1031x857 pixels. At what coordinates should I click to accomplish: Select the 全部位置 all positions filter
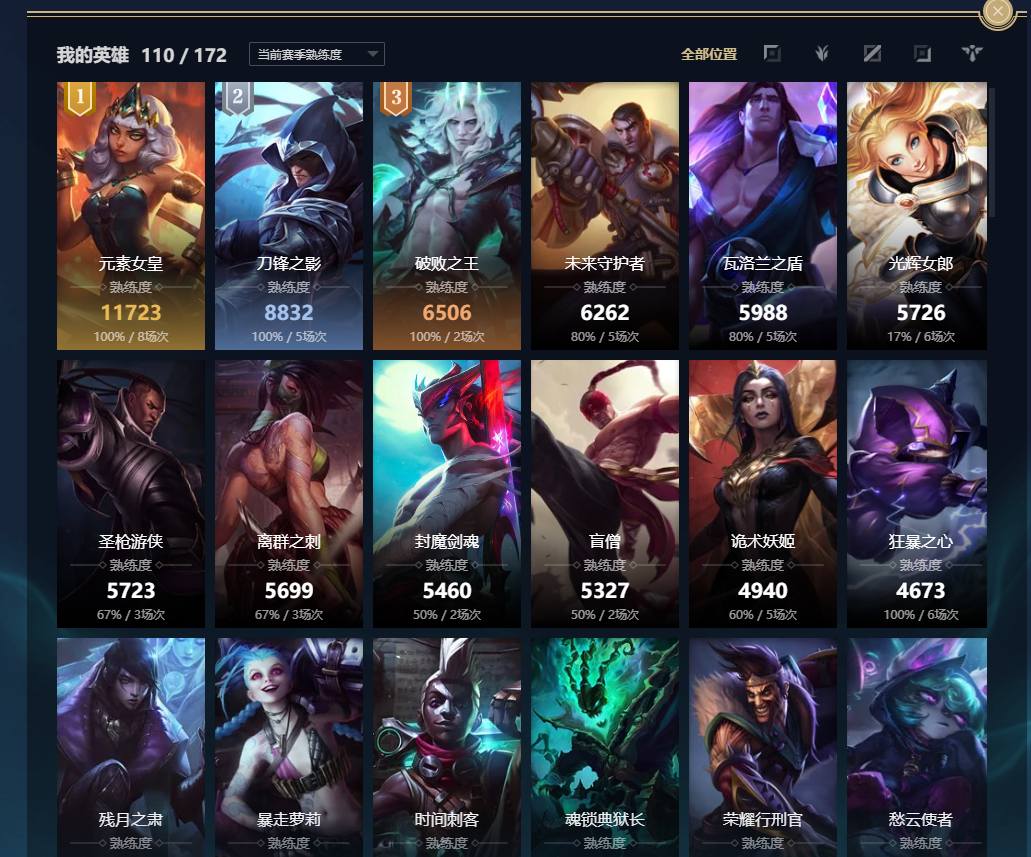(x=709, y=54)
